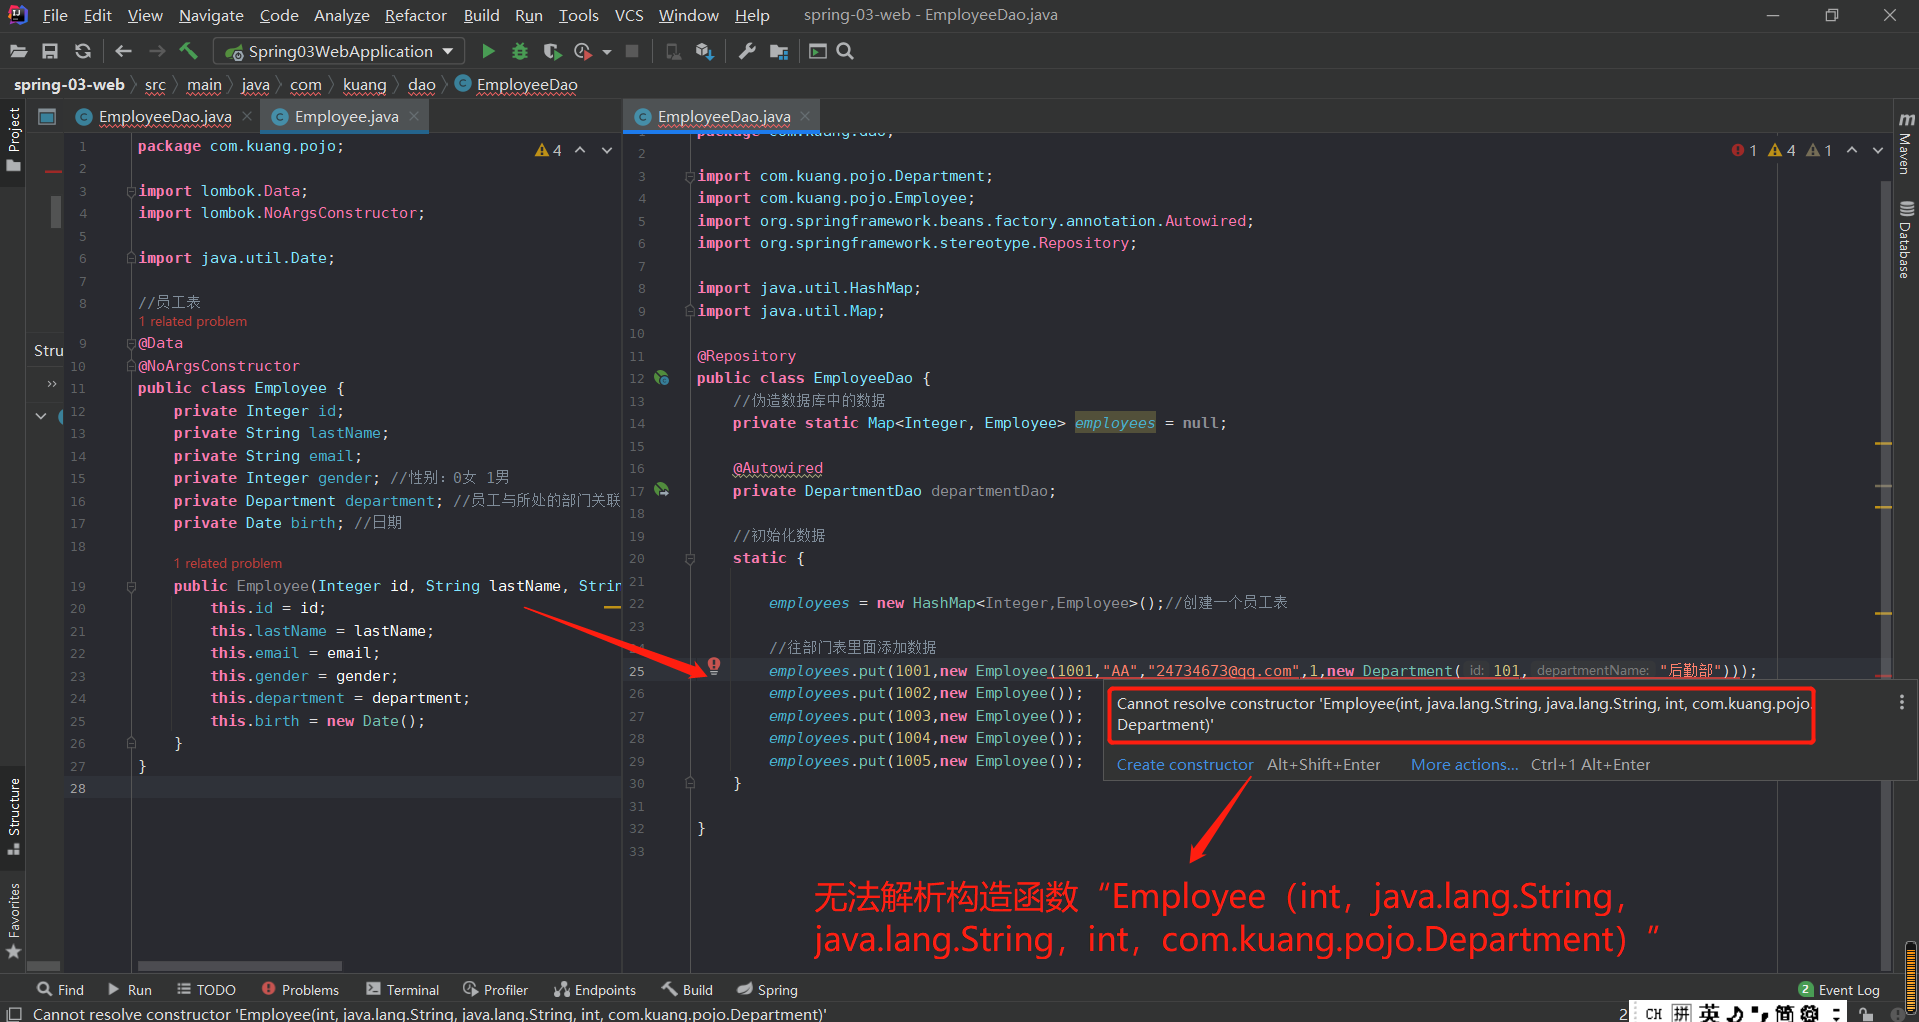
Task: Run the application with the green Run icon
Action: point(489,51)
